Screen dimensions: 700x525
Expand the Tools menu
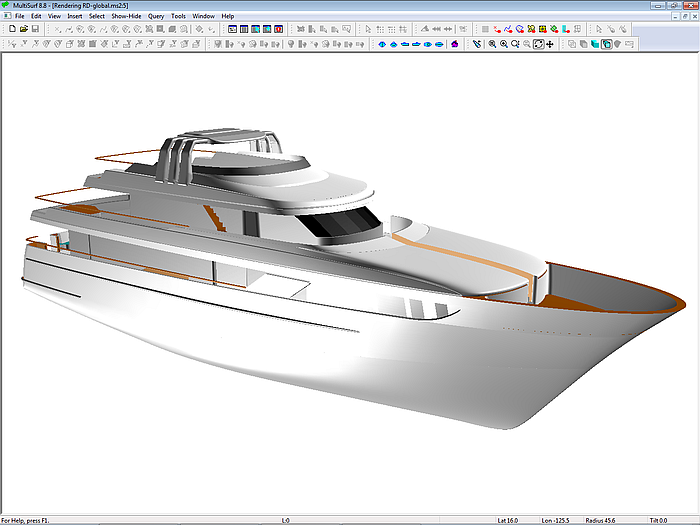[178, 17]
